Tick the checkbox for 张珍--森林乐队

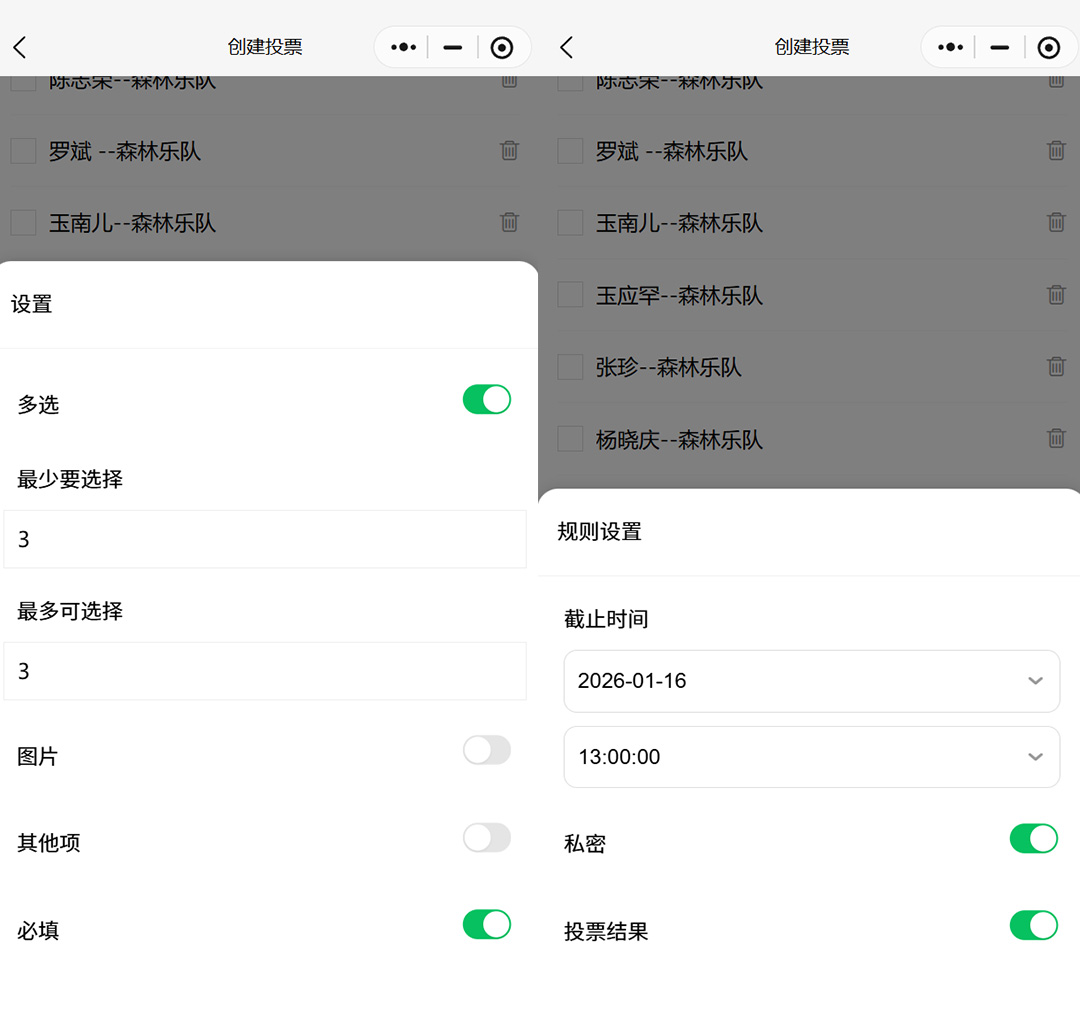pyautogui.click(x=570, y=367)
